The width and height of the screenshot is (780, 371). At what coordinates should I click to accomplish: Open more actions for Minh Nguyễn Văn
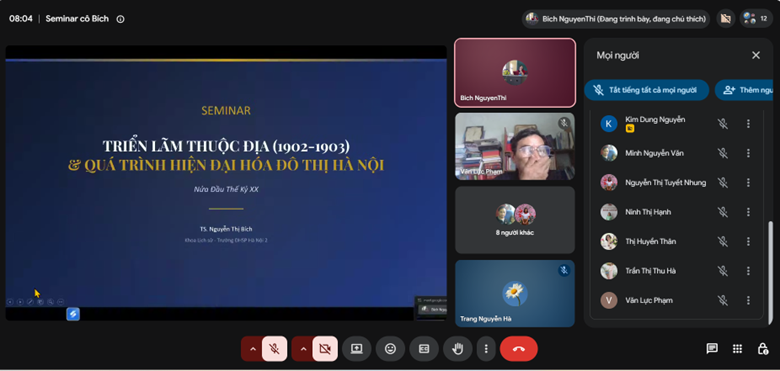point(748,153)
